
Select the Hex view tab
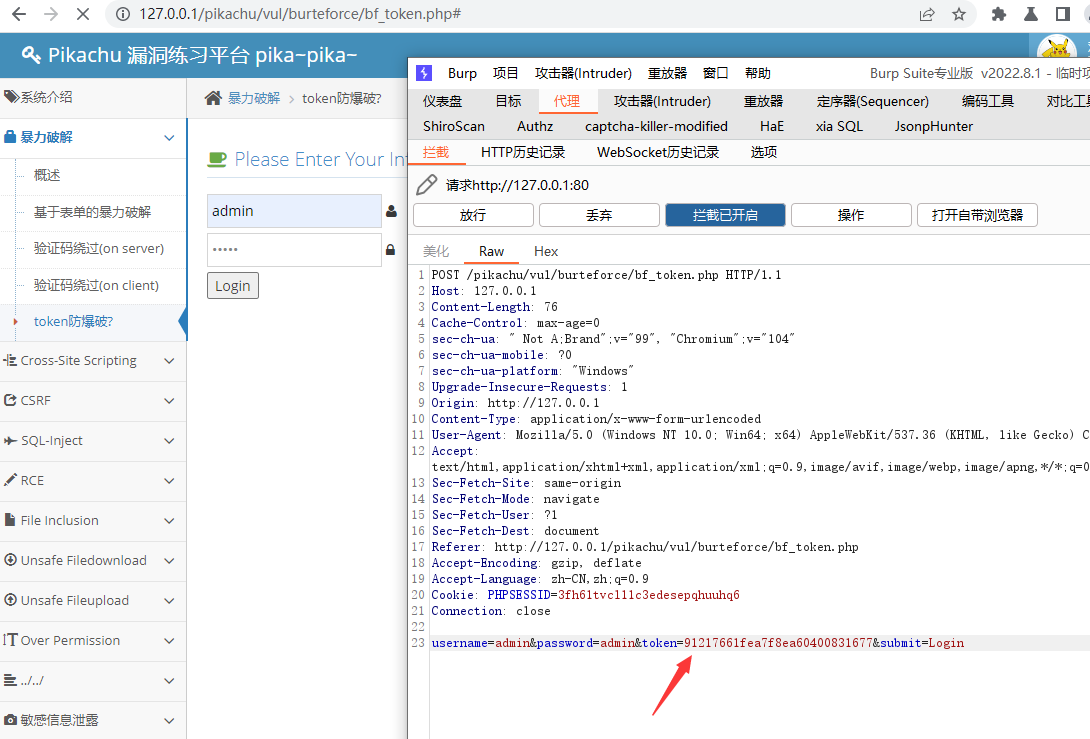[546, 252]
